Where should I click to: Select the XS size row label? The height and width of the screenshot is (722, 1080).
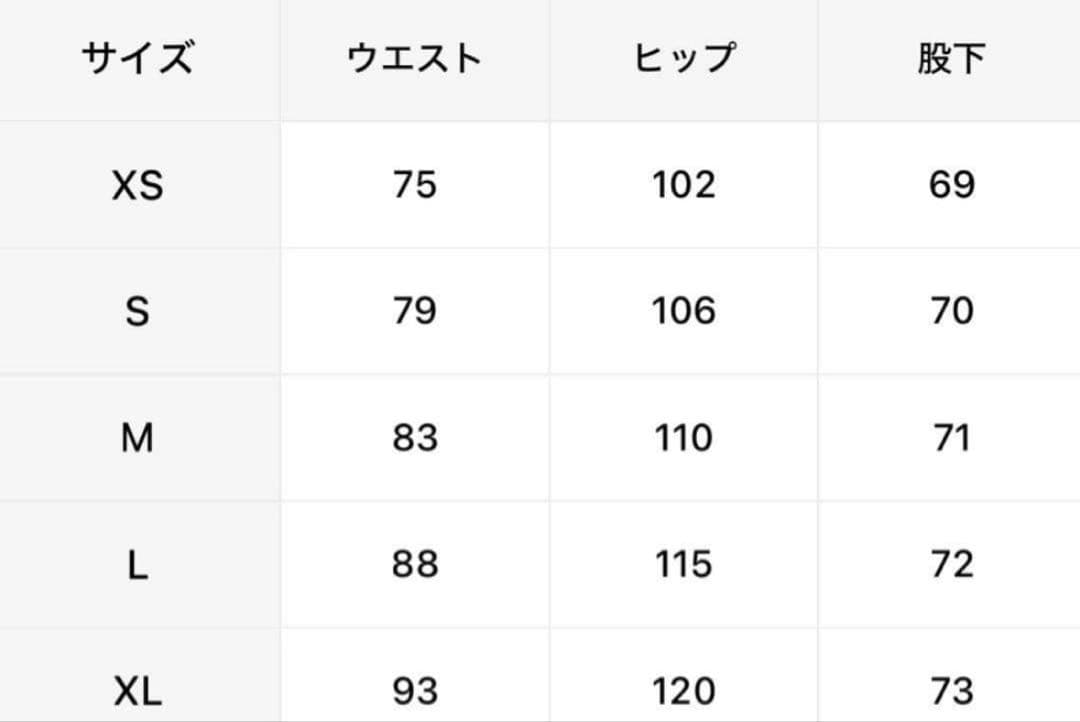pos(137,185)
